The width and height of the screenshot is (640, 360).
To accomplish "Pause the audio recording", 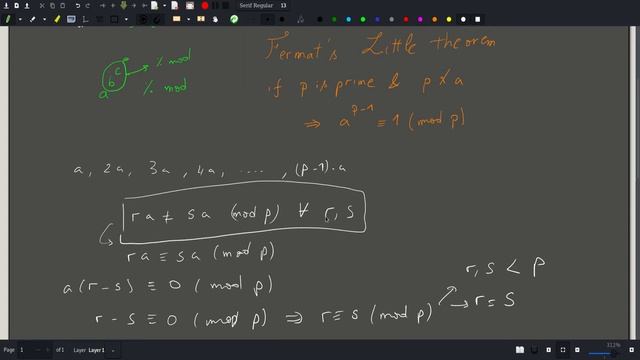I will click(x=215, y=6).
